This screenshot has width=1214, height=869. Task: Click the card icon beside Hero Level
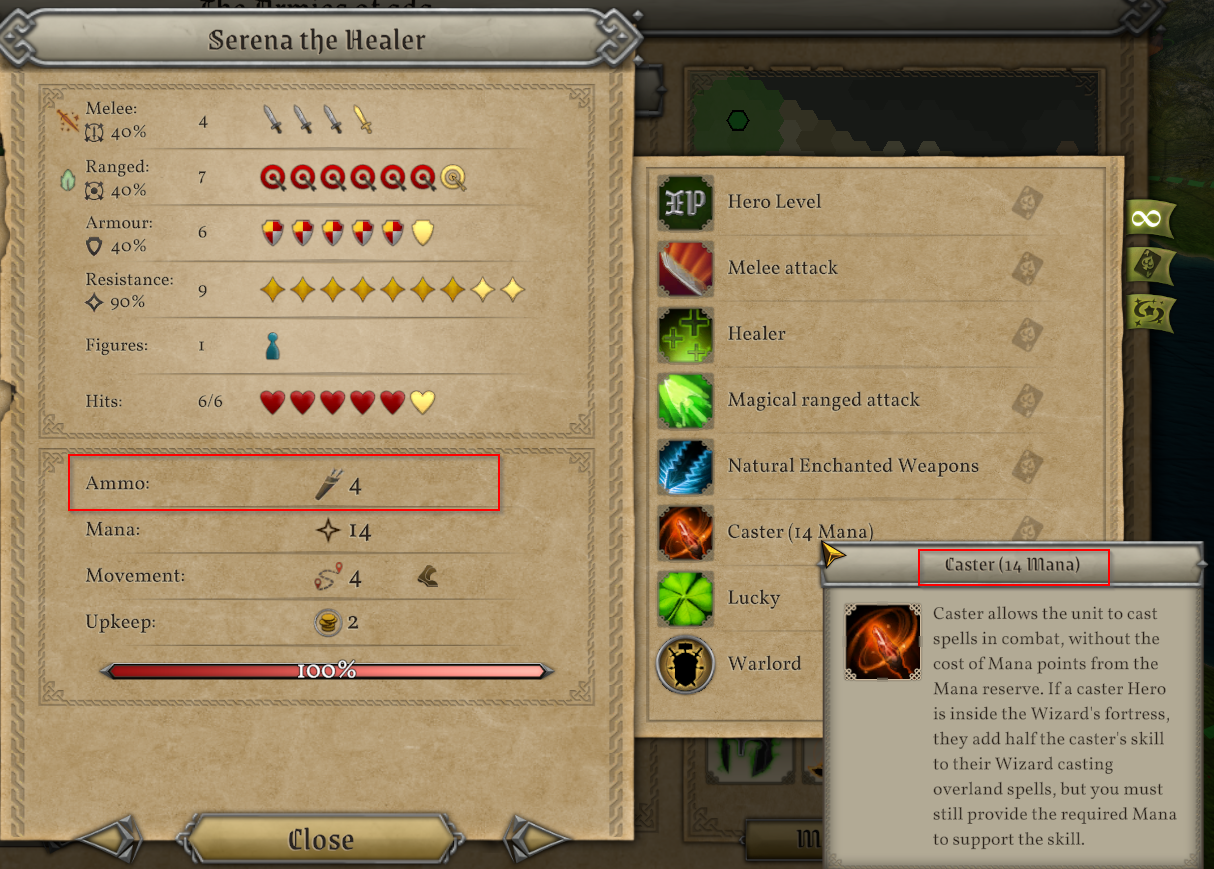click(x=1029, y=203)
